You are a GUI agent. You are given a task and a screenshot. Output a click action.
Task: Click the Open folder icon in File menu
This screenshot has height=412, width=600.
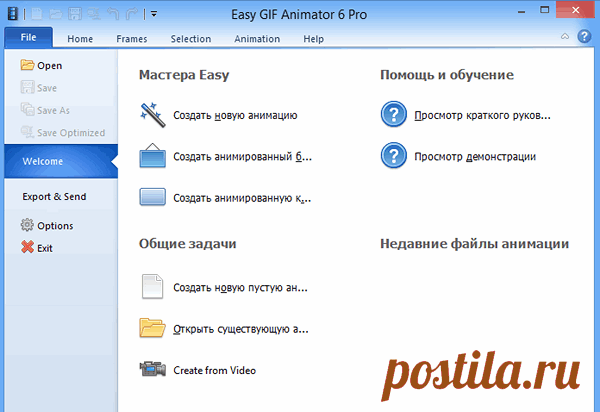point(27,65)
